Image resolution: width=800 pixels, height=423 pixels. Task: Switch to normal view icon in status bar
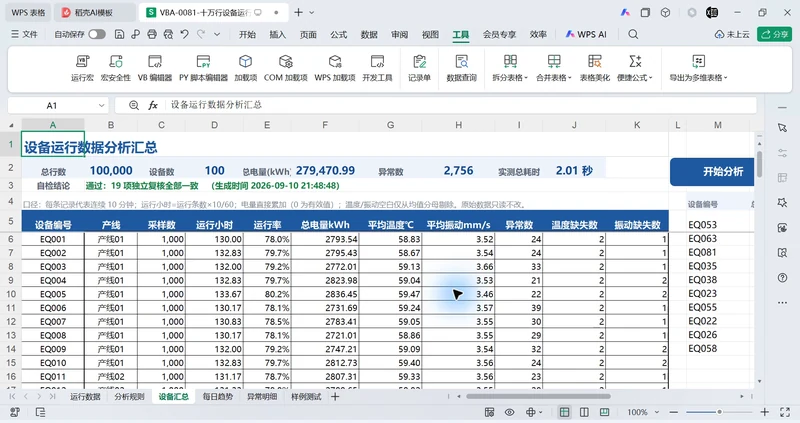pos(564,412)
